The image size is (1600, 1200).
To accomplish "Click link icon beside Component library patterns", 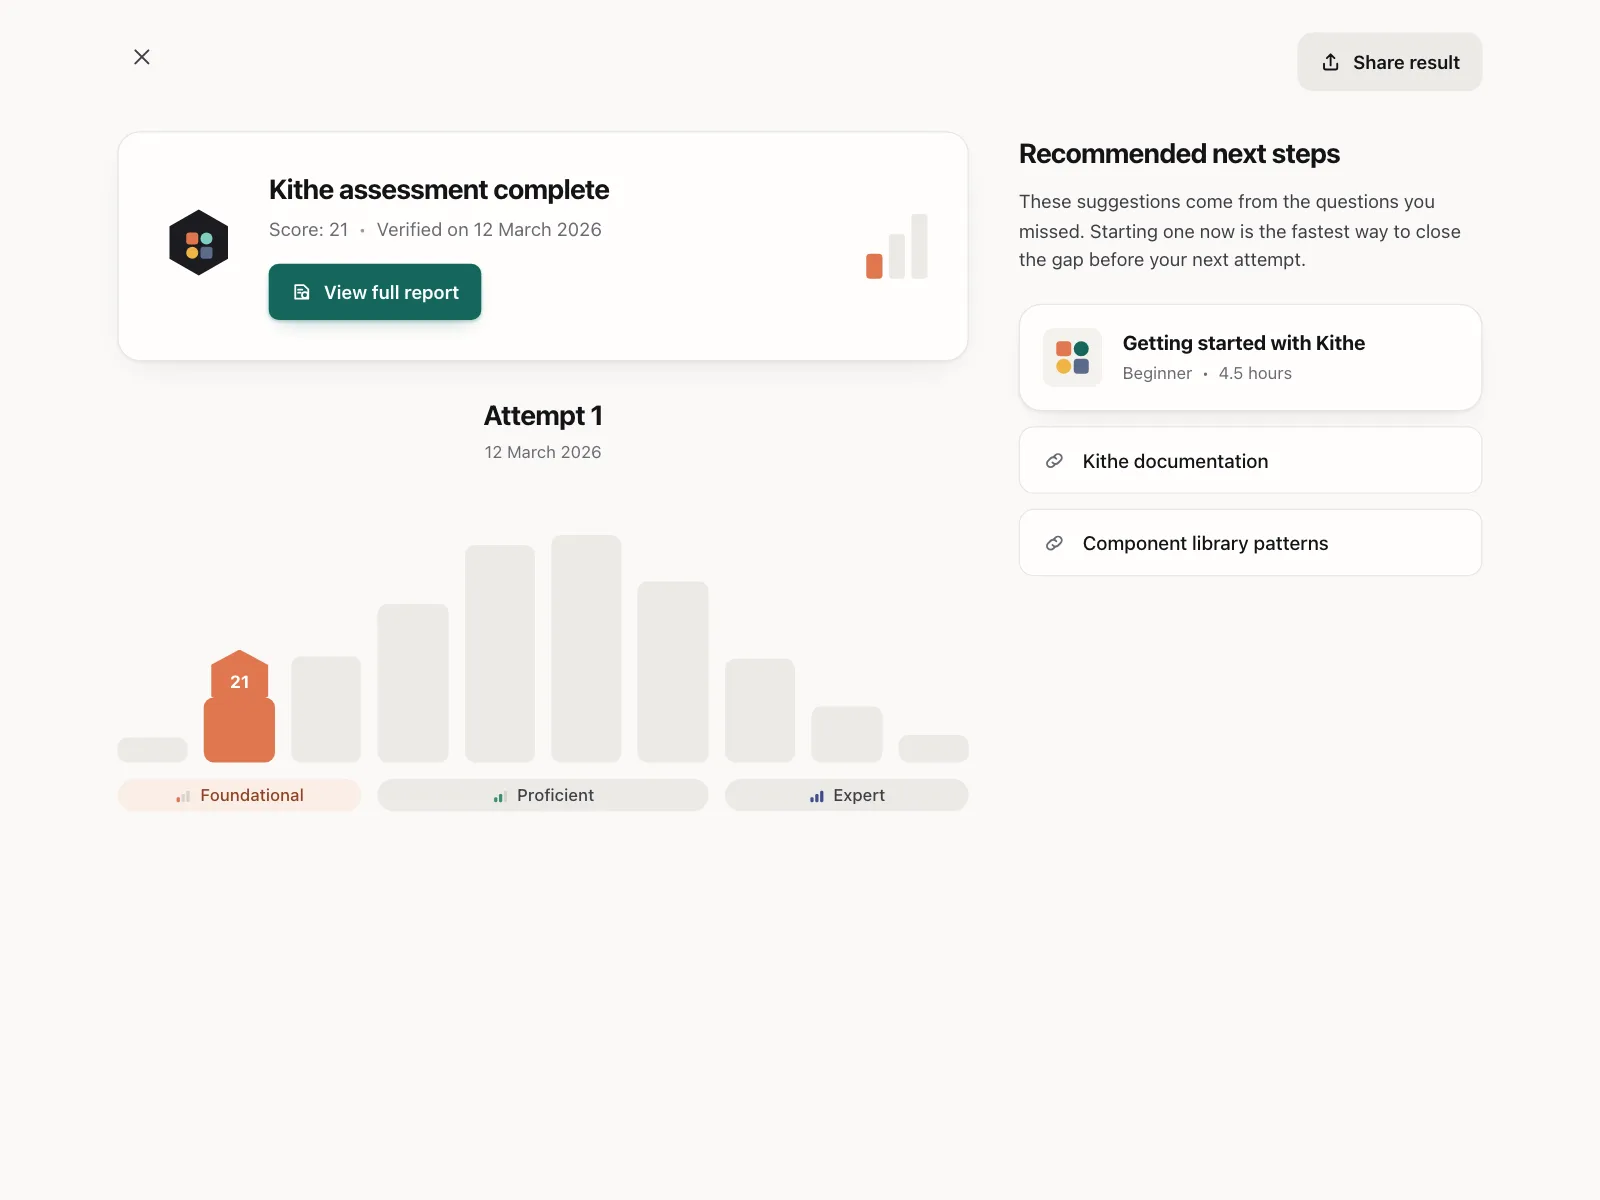I will 1054,543.
